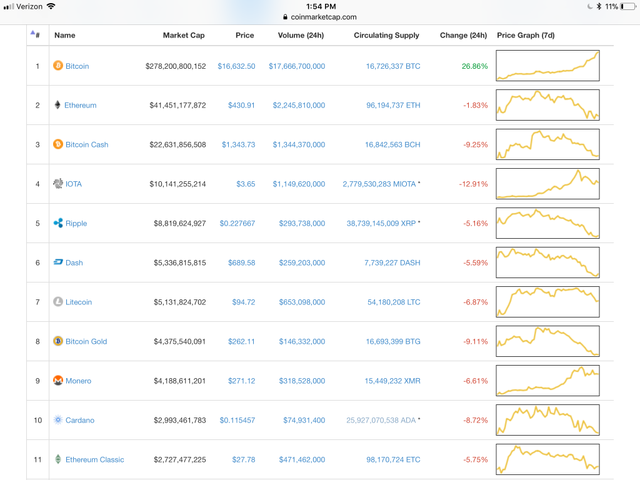Click the IOTA logo icon
The width and height of the screenshot is (640, 480).
tap(58, 183)
